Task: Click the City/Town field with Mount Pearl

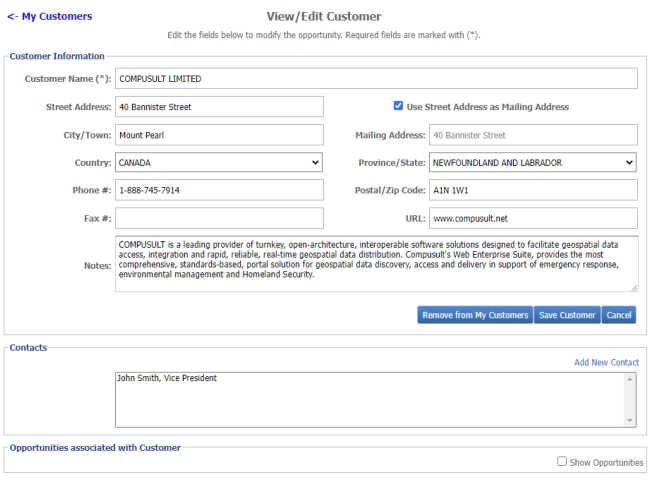Action: tap(219, 135)
